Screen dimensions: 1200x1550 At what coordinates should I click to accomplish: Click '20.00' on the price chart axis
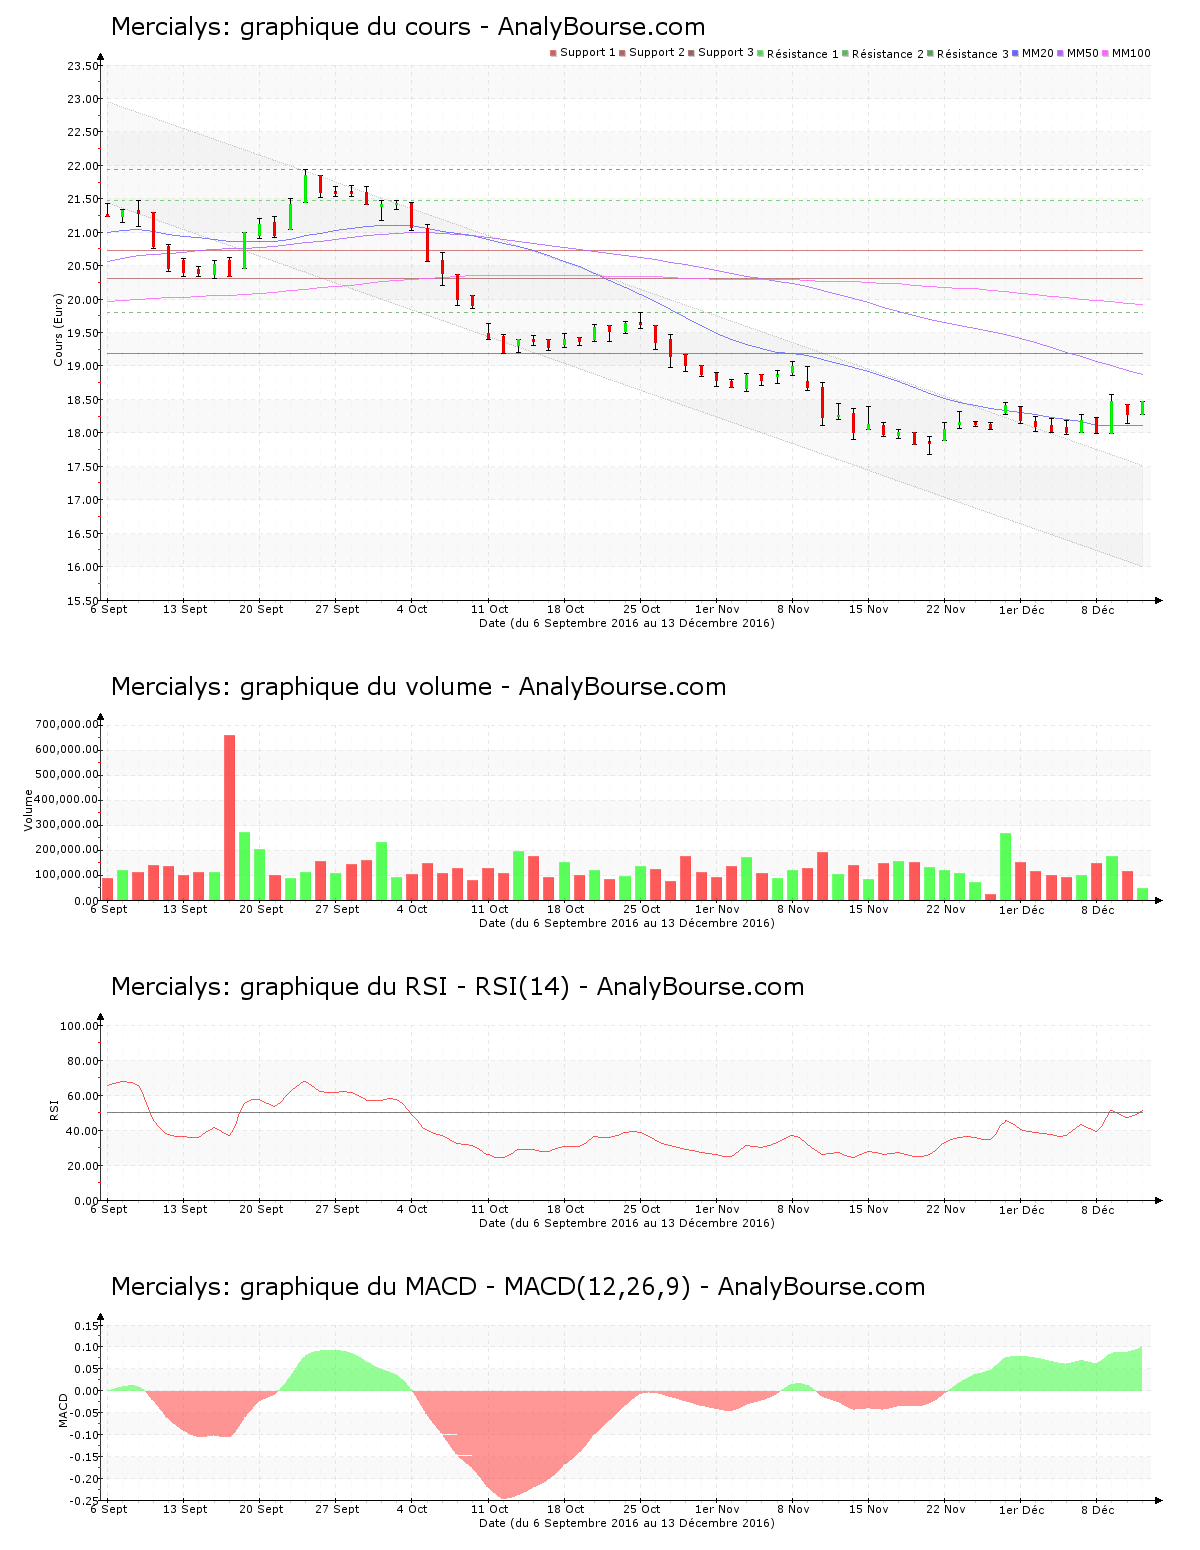(x=83, y=300)
